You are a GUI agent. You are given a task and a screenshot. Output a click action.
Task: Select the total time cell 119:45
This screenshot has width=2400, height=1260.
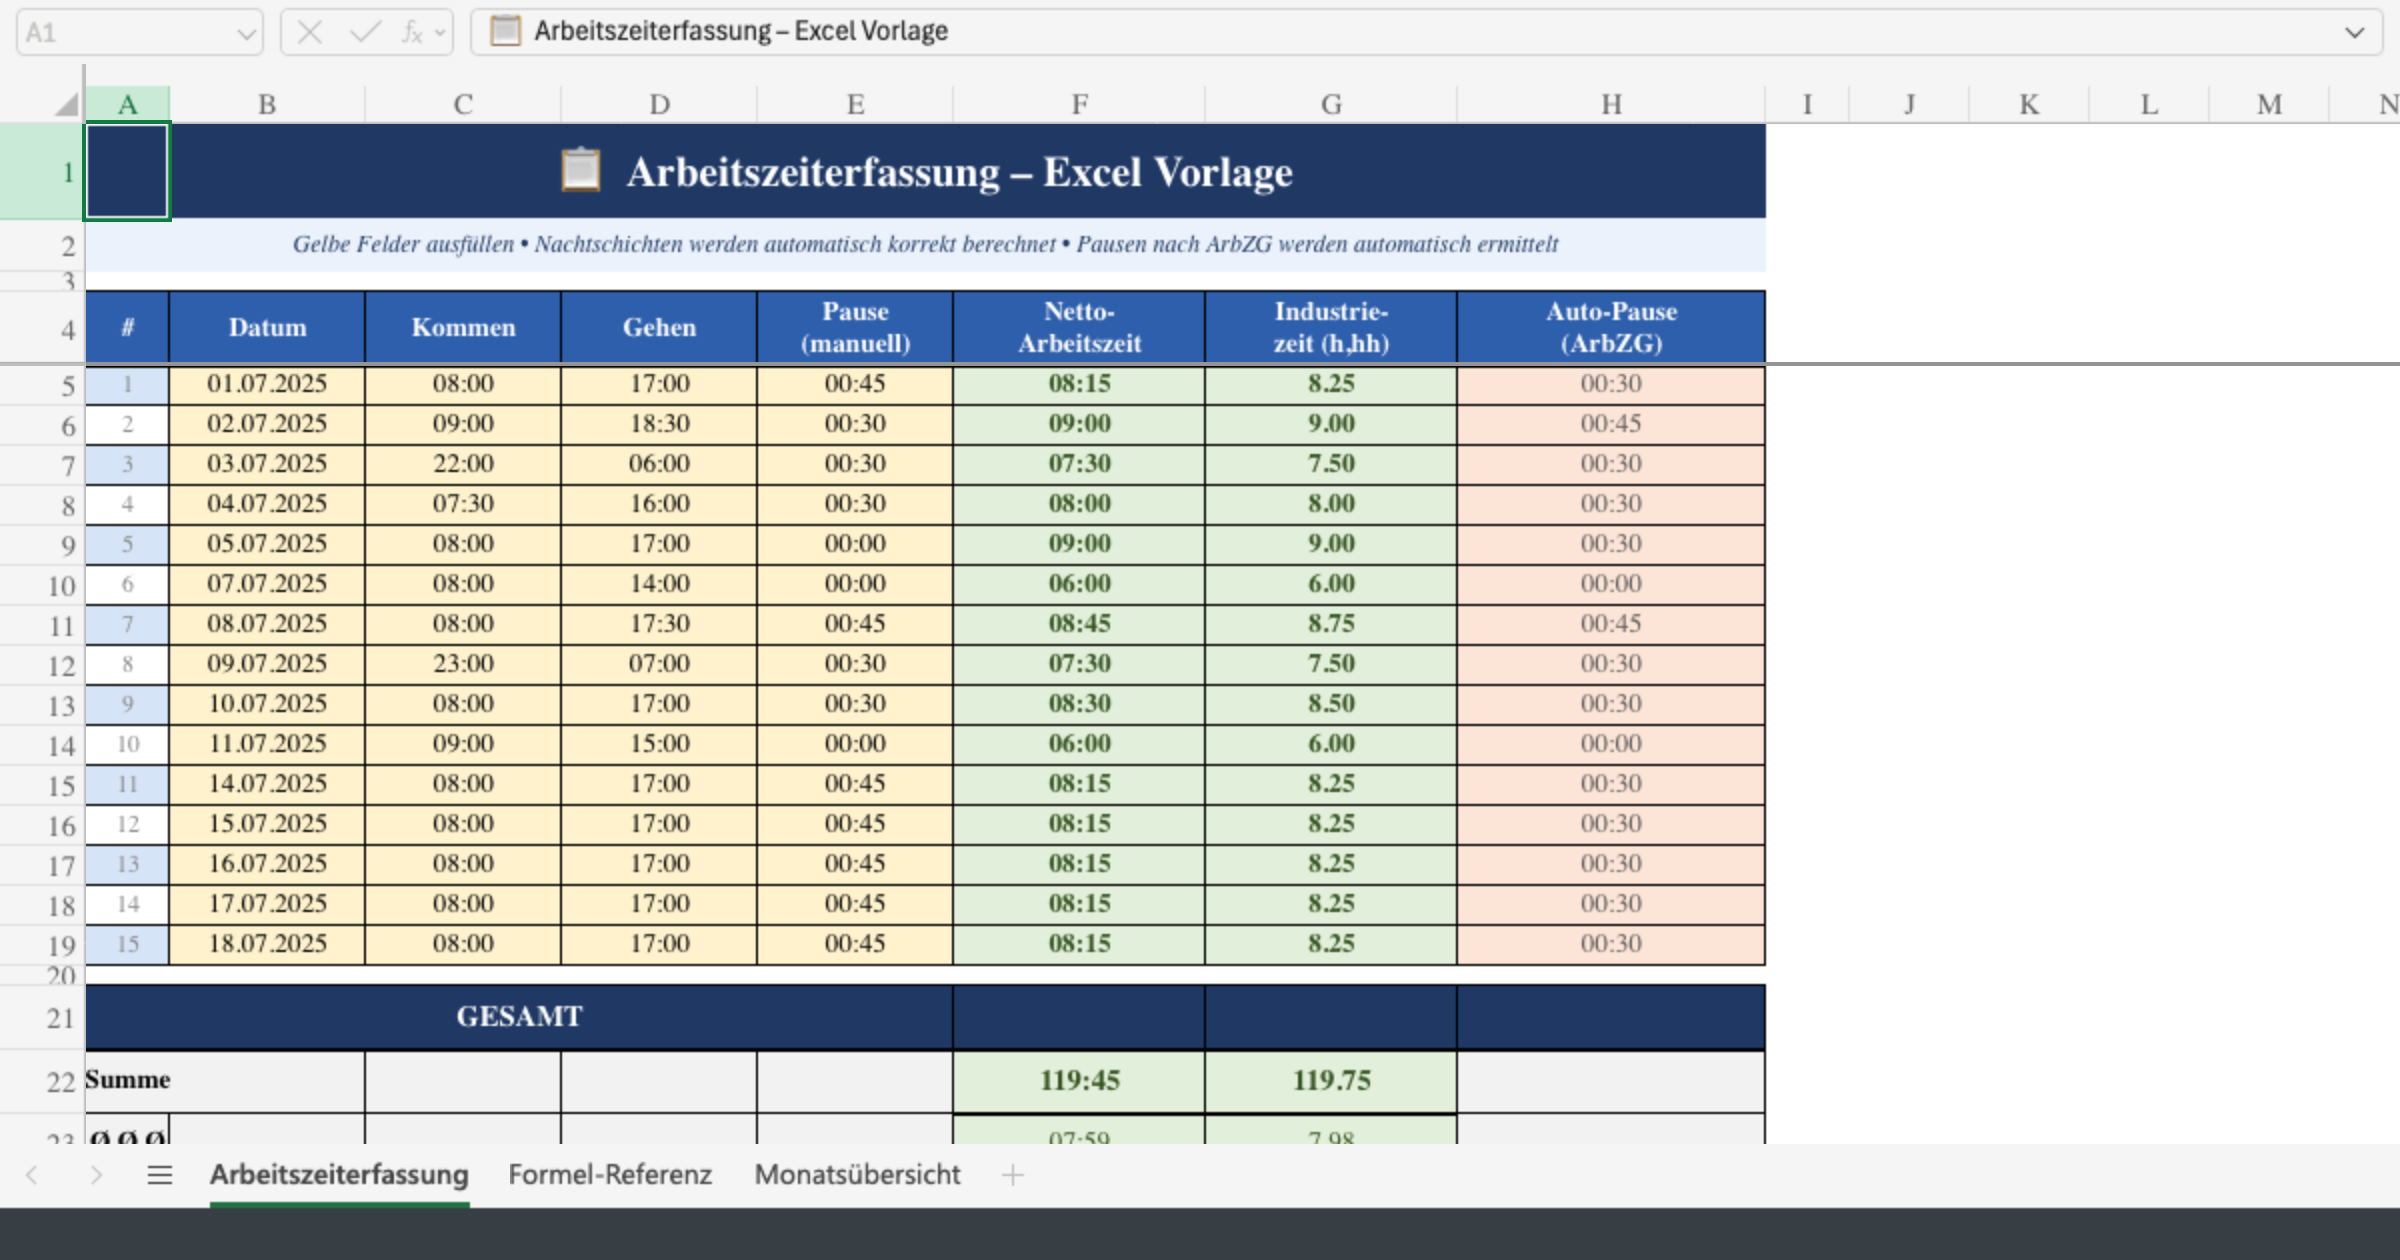tap(1079, 1081)
